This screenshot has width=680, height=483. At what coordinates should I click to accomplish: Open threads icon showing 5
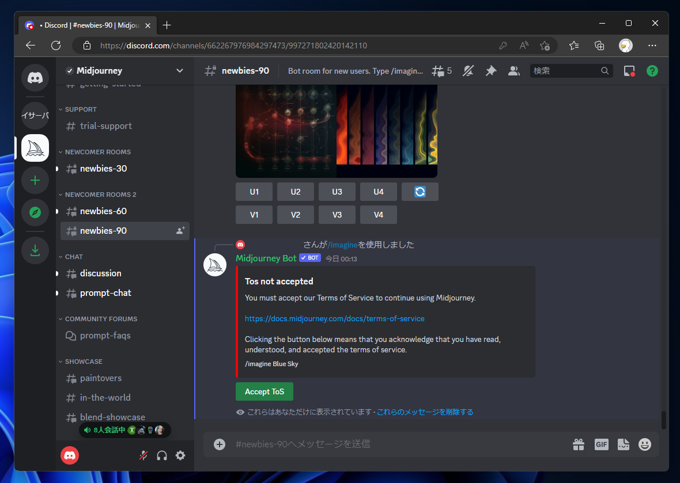pyautogui.click(x=441, y=71)
